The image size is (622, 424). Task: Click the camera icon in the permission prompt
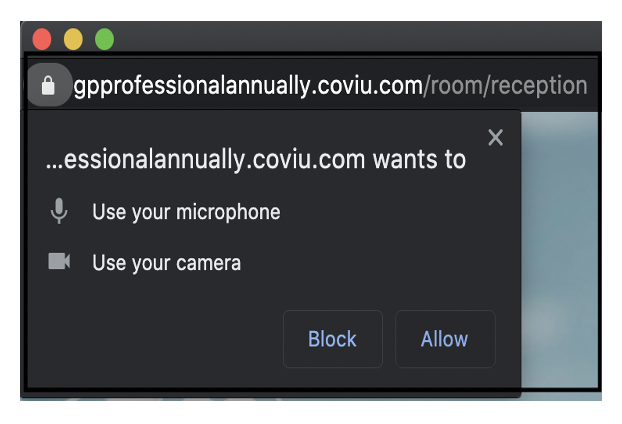(x=59, y=263)
